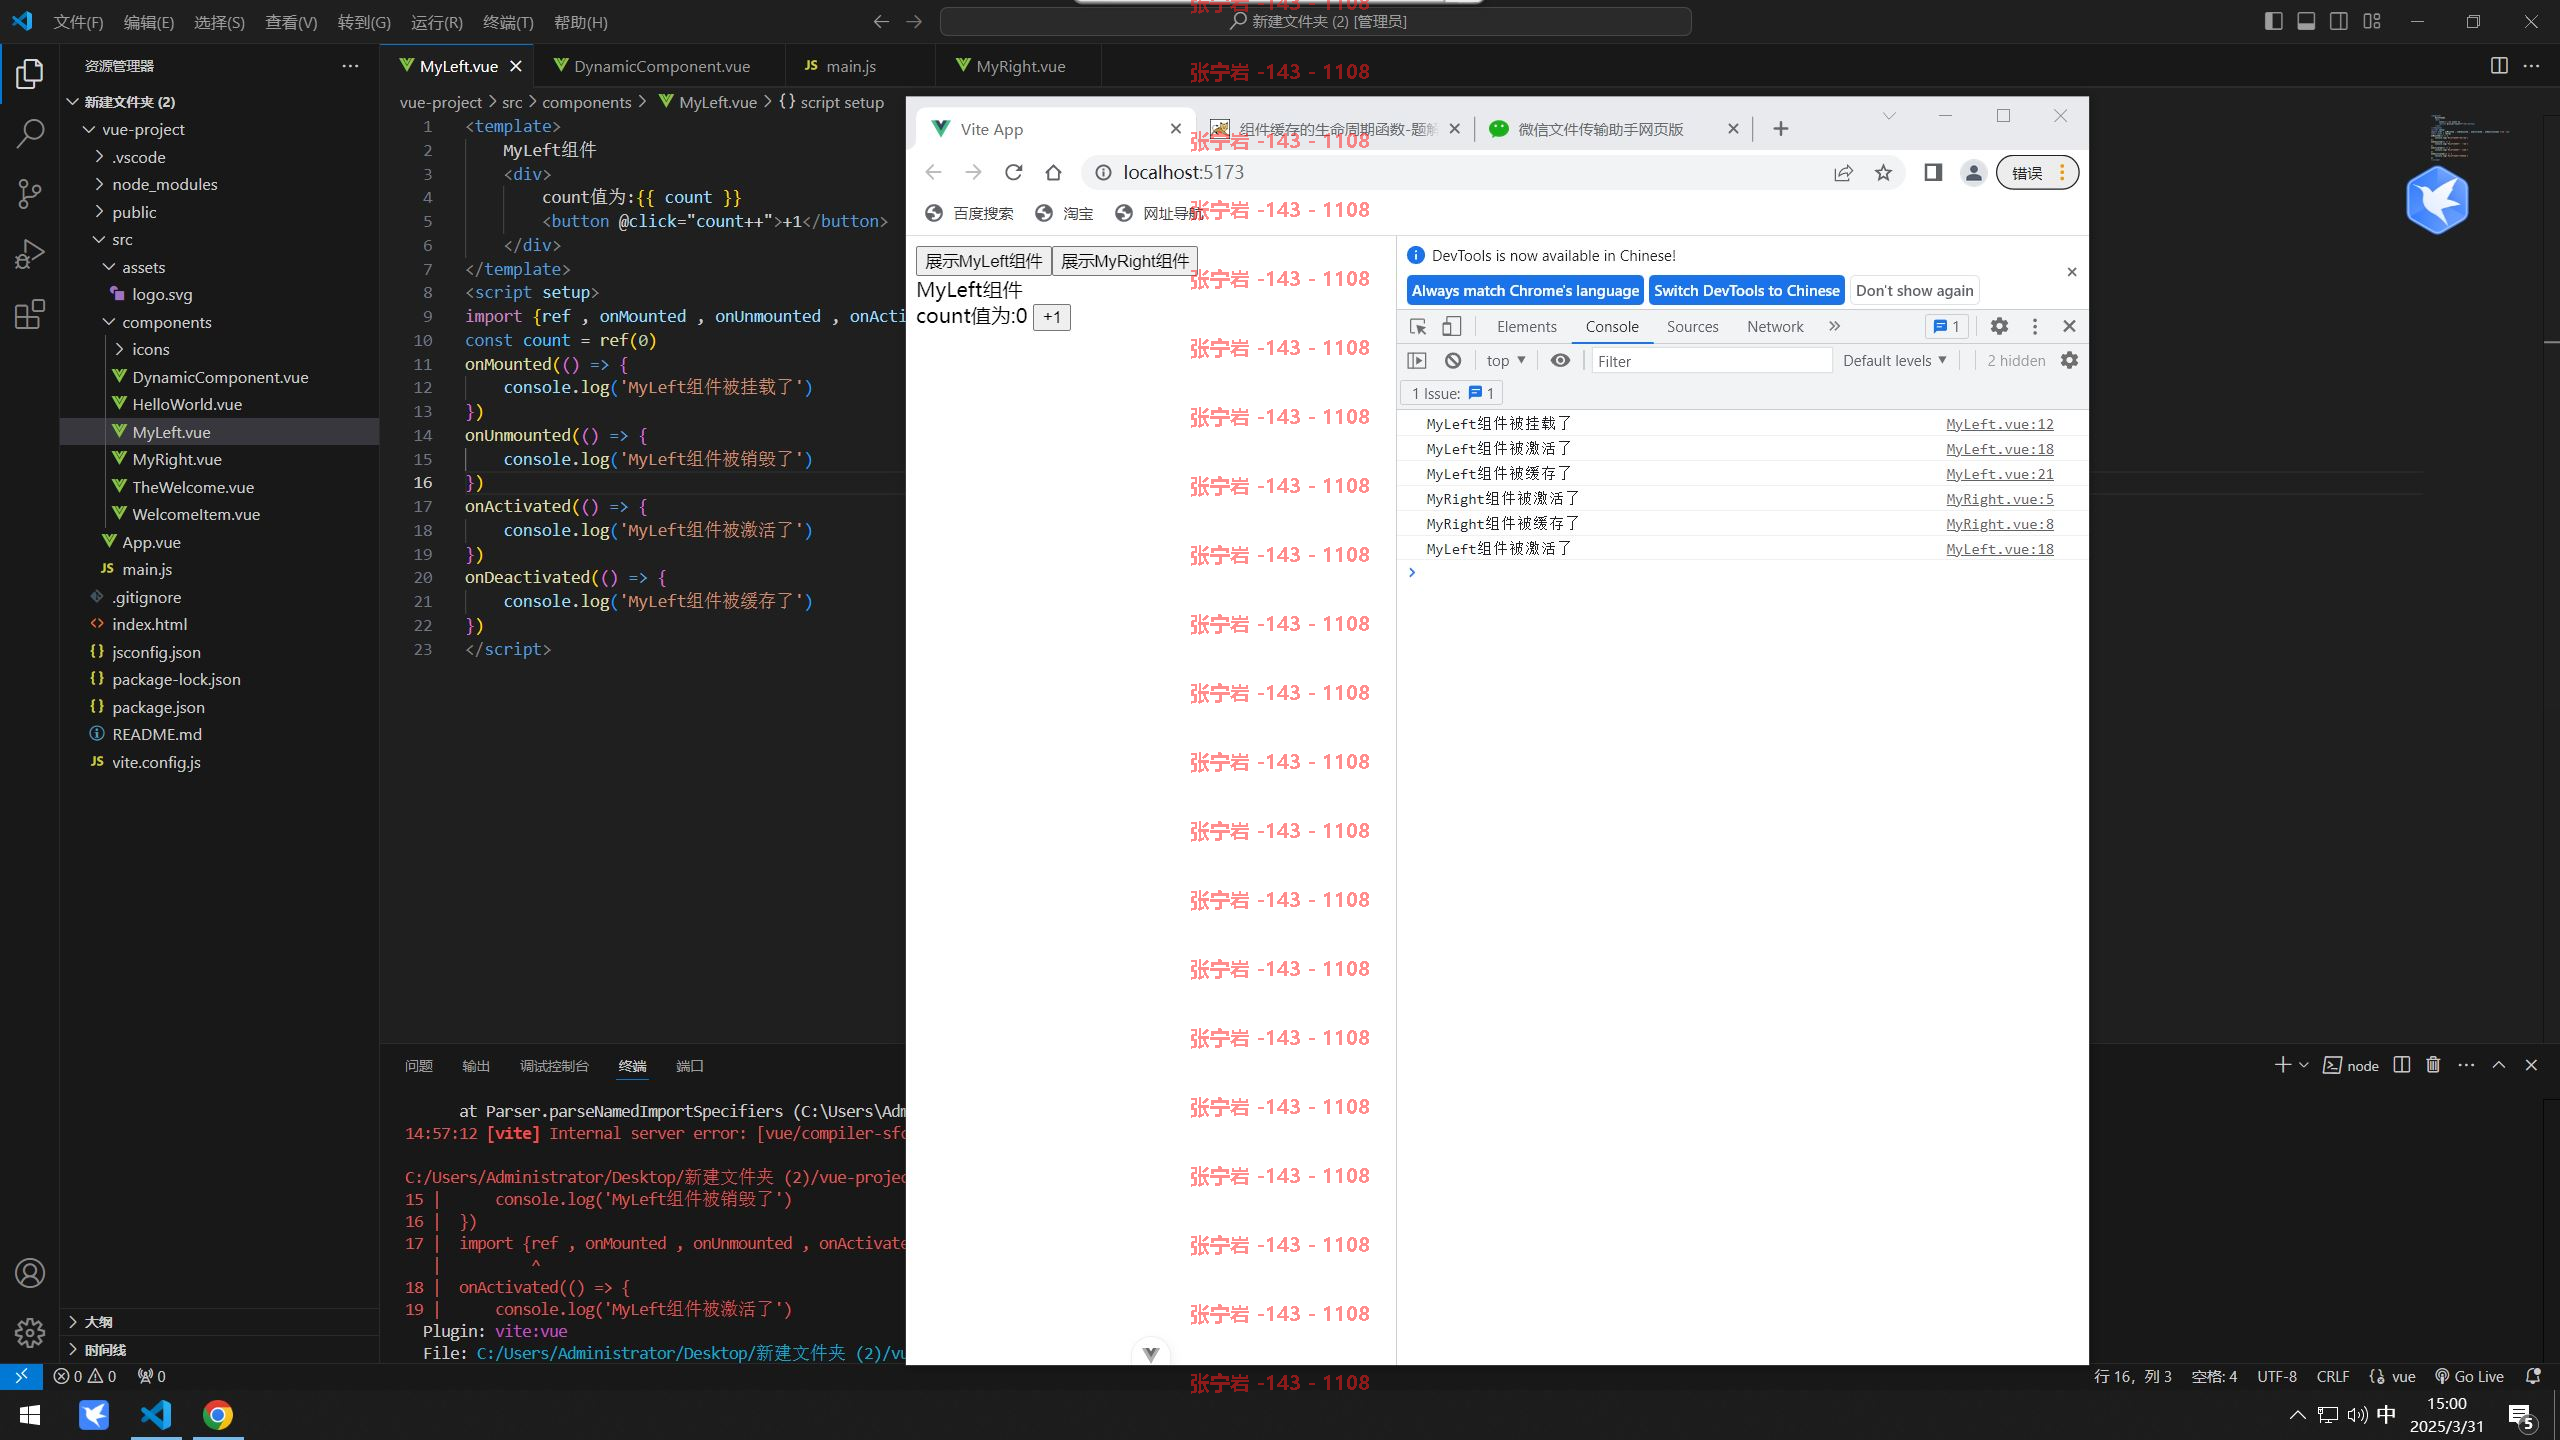This screenshot has width=2560, height=1440.
Task: Open the Chrome profile avatar
Action: (x=1973, y=172)
